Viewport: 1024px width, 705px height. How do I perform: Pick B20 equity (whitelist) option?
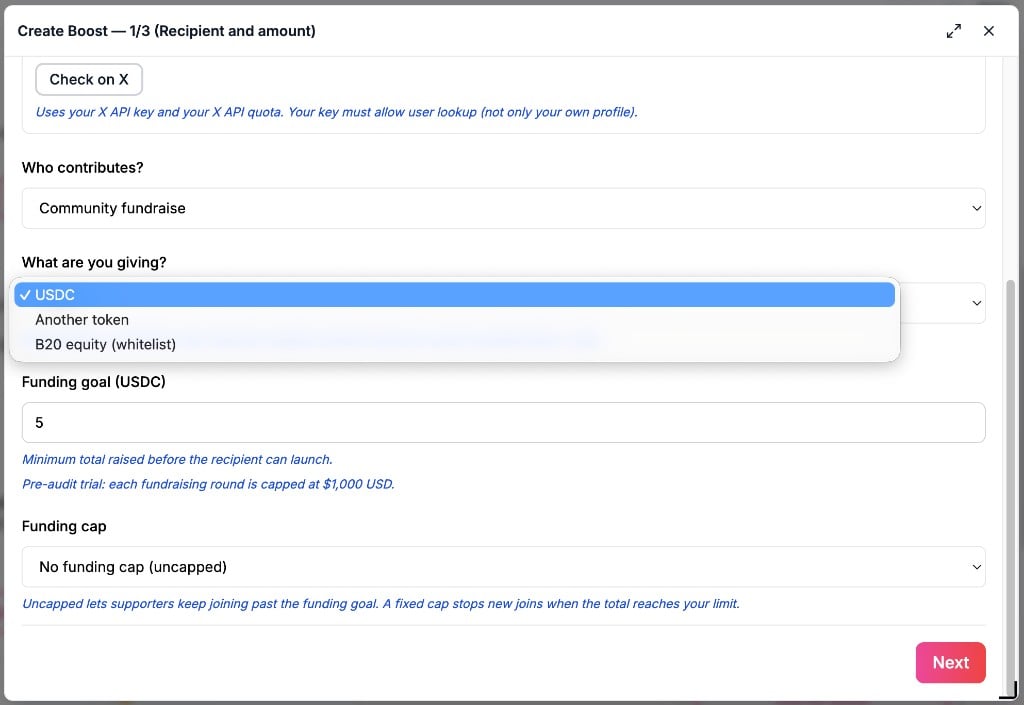(x=455, y=344)
